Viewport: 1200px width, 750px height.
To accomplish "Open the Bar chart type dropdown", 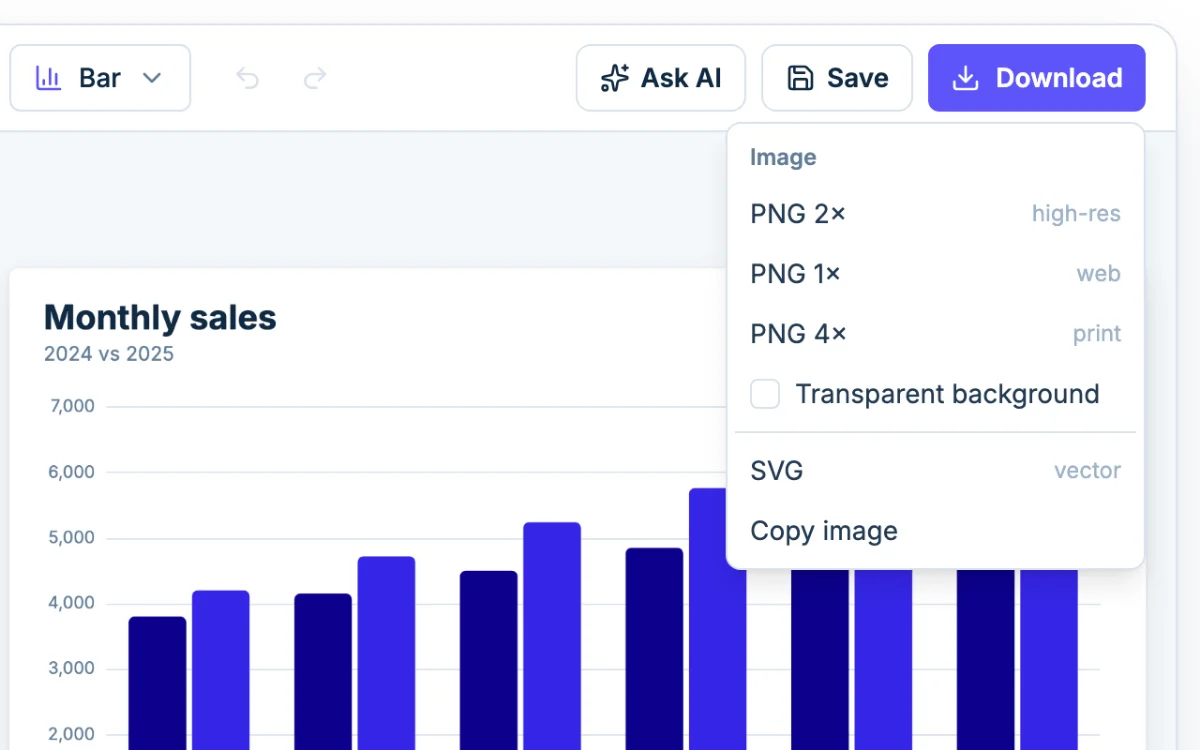I will (x=100, y=78).
